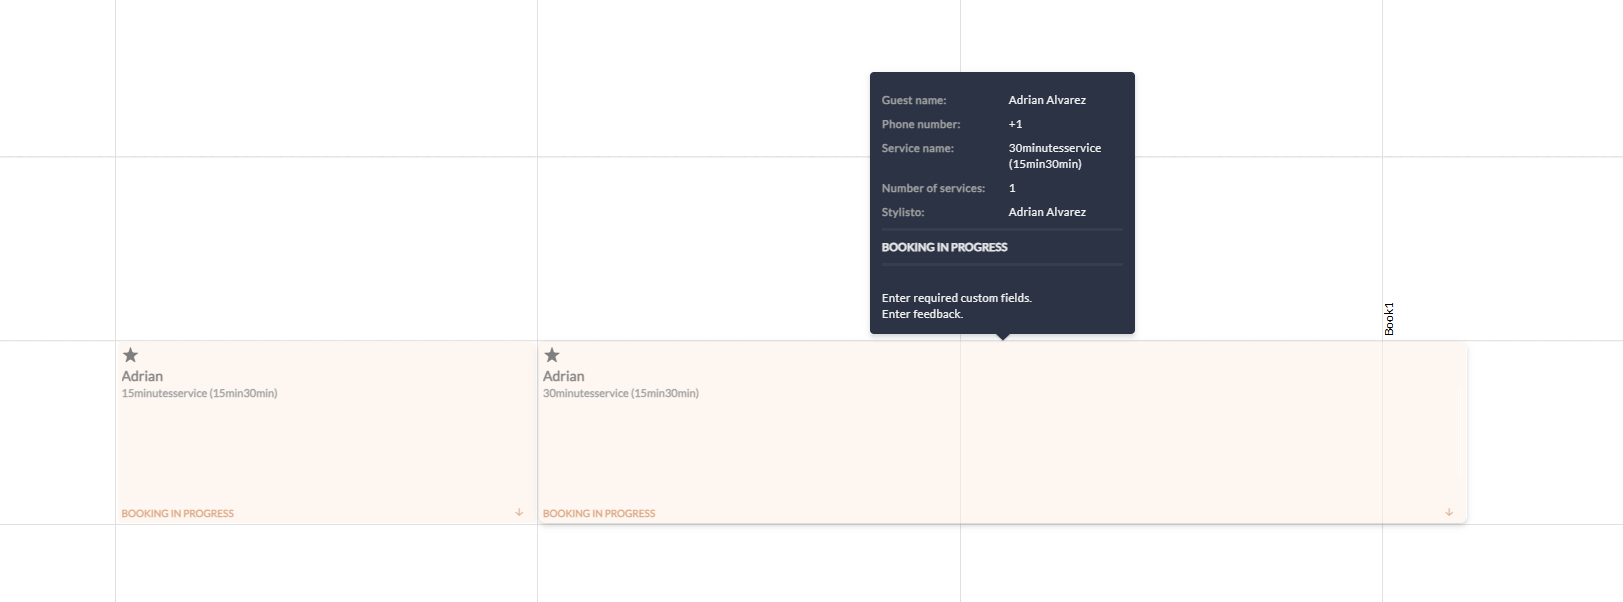
Task: Expand the 15minutesservice booking with its down arrow
Action: (x=519, y=513)
